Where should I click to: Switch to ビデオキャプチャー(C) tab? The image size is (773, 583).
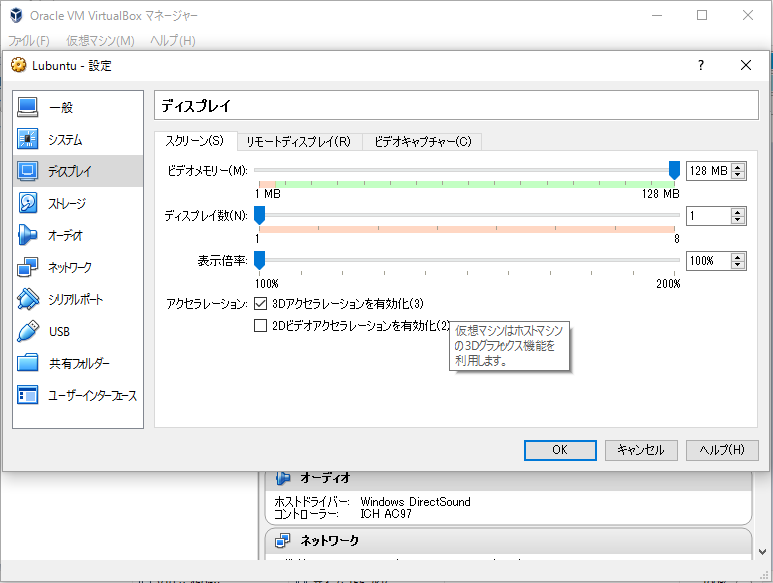pos(422,142)
